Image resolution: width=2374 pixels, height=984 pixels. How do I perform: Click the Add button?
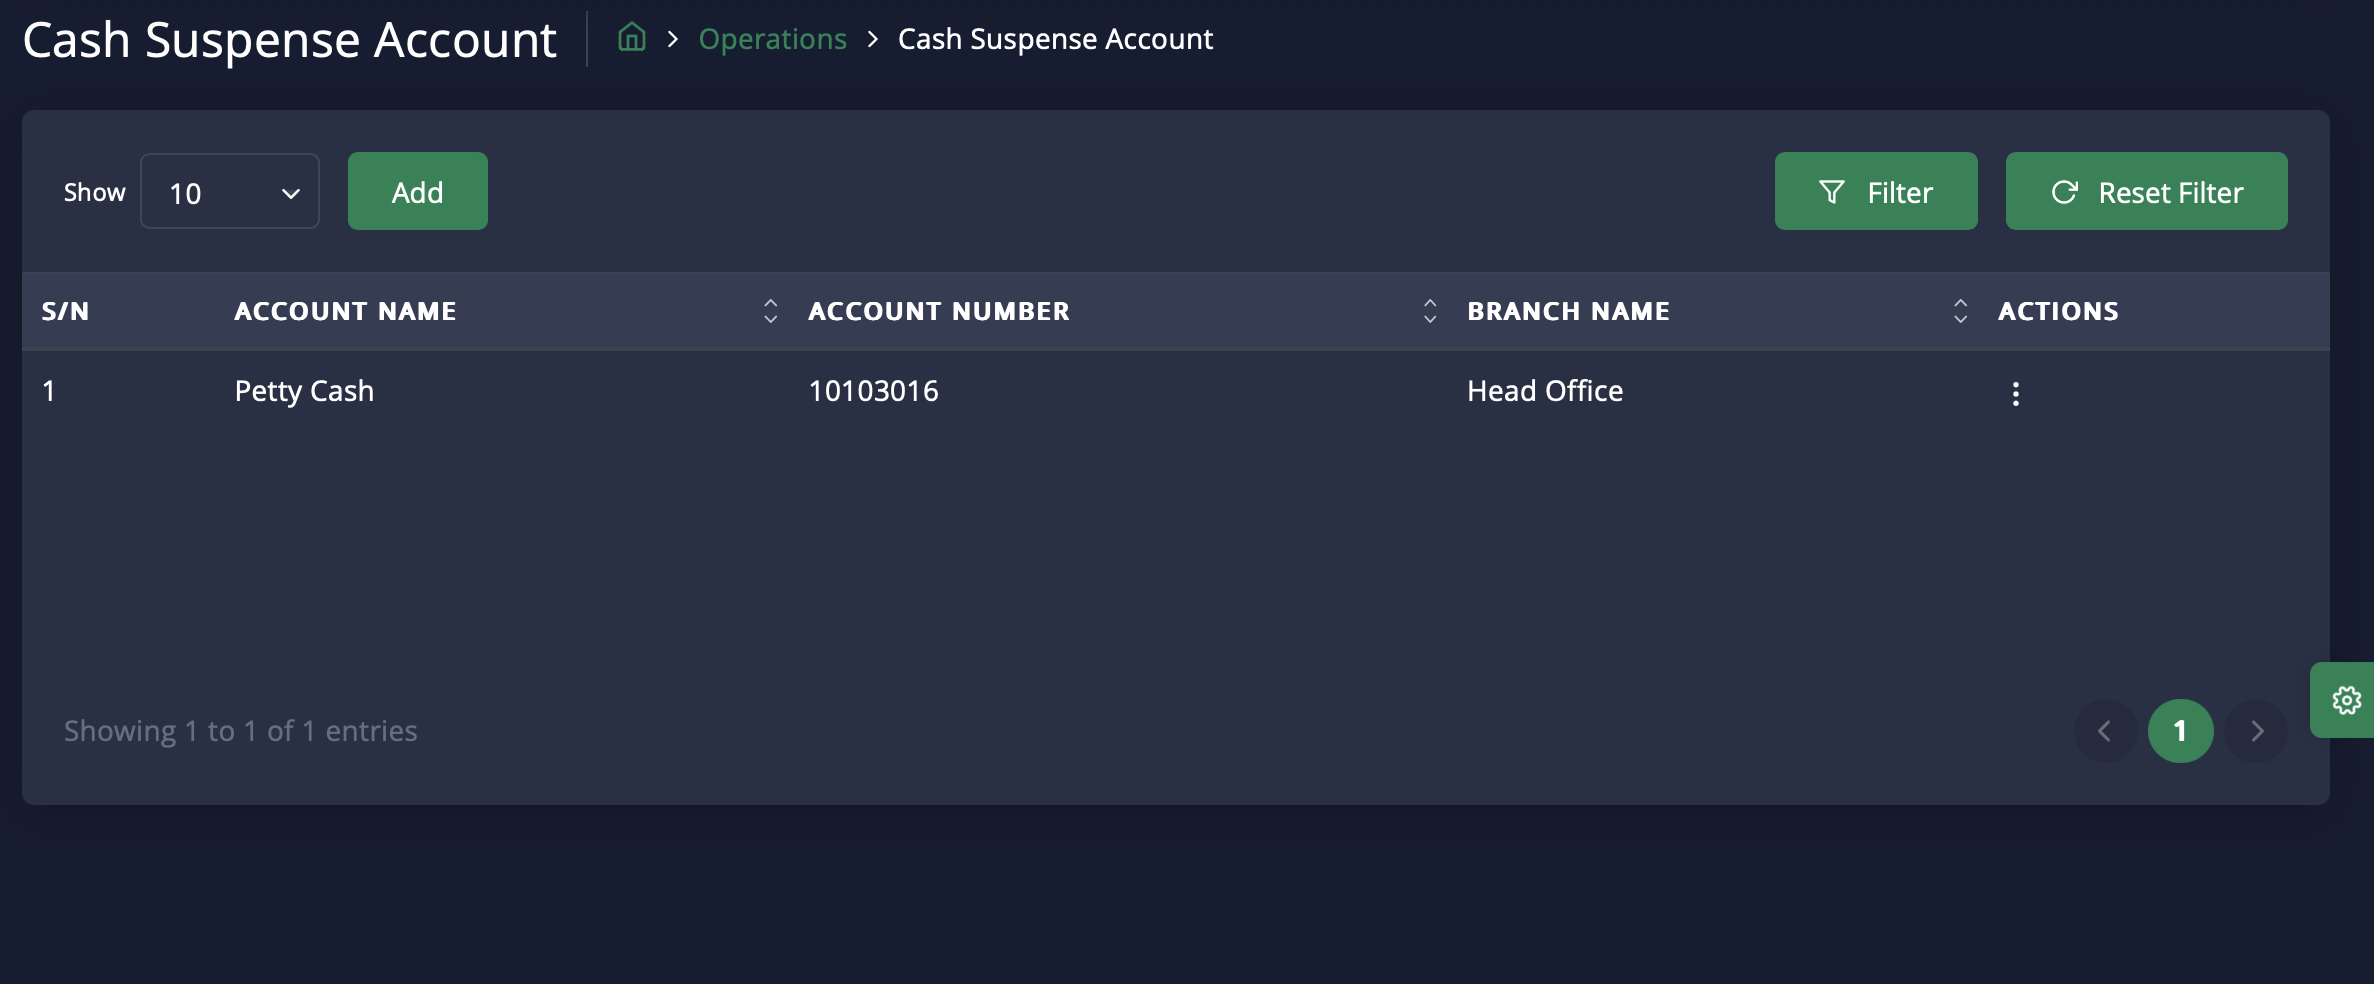pos(417,192)
